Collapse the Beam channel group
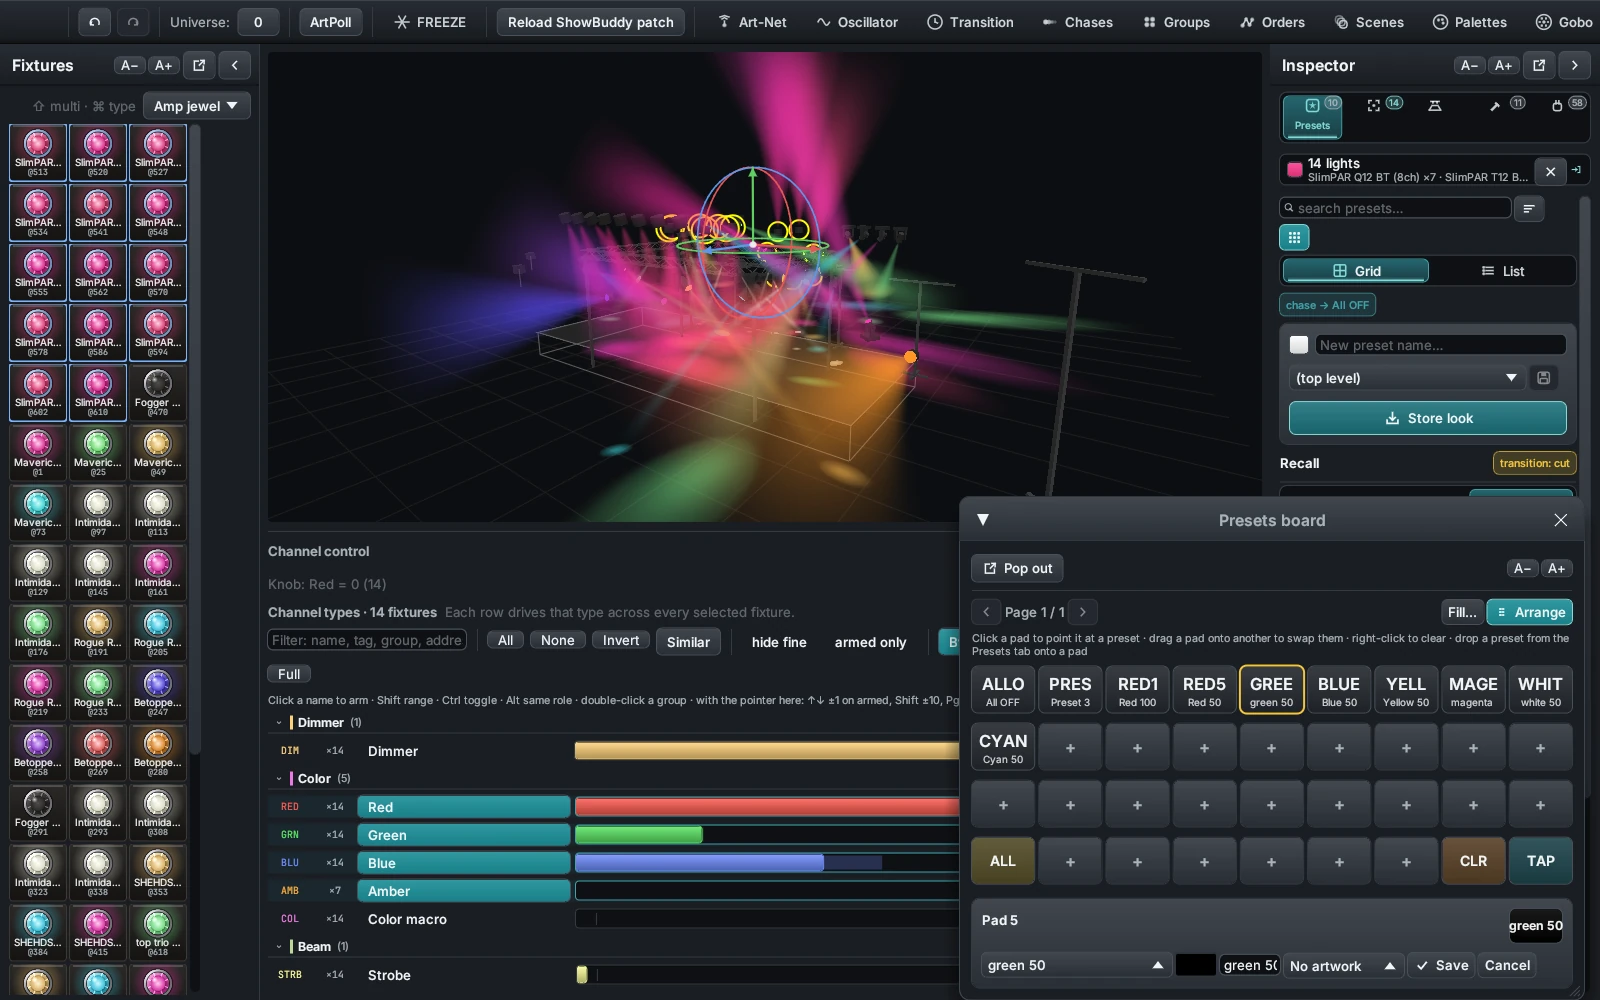Viewport: 1600px width, 1000px height. (279, 946)
